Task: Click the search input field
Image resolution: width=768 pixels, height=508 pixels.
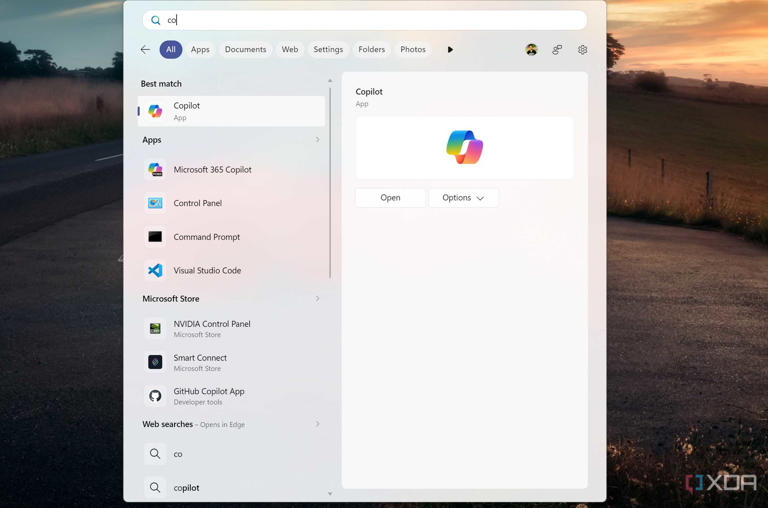Action: [364, 20]
